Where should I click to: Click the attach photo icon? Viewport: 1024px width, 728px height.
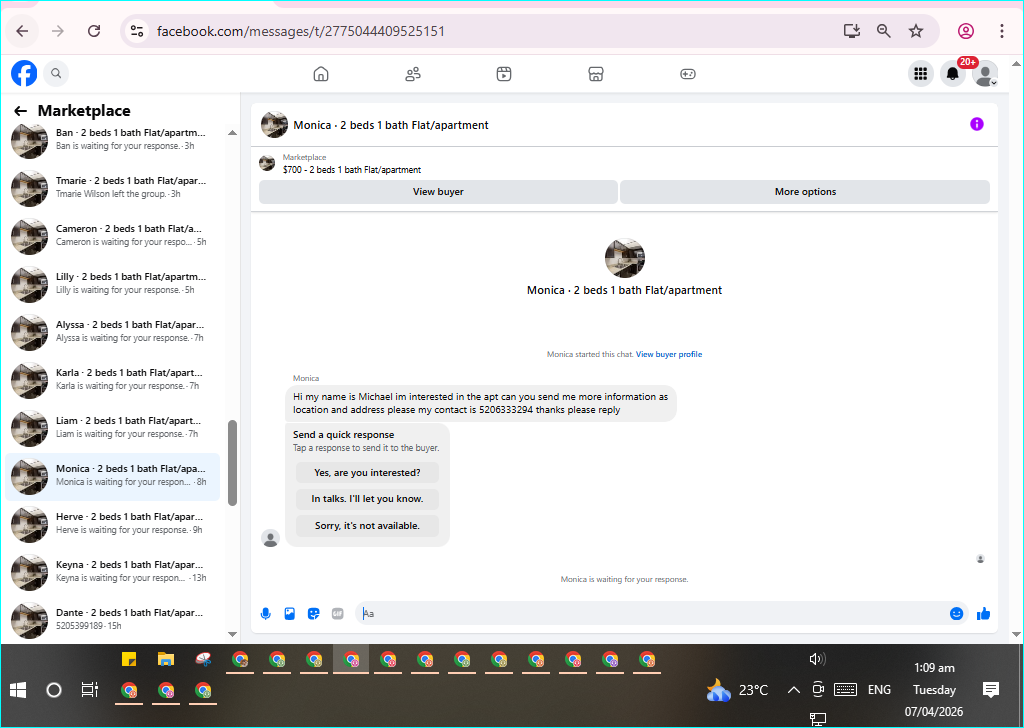289,614
